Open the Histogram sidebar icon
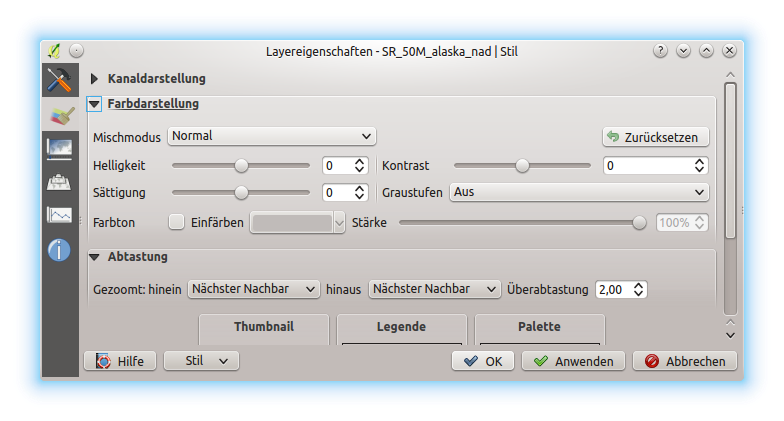The width and height of the screenshot is (784, 421). [x=60, y=215]
